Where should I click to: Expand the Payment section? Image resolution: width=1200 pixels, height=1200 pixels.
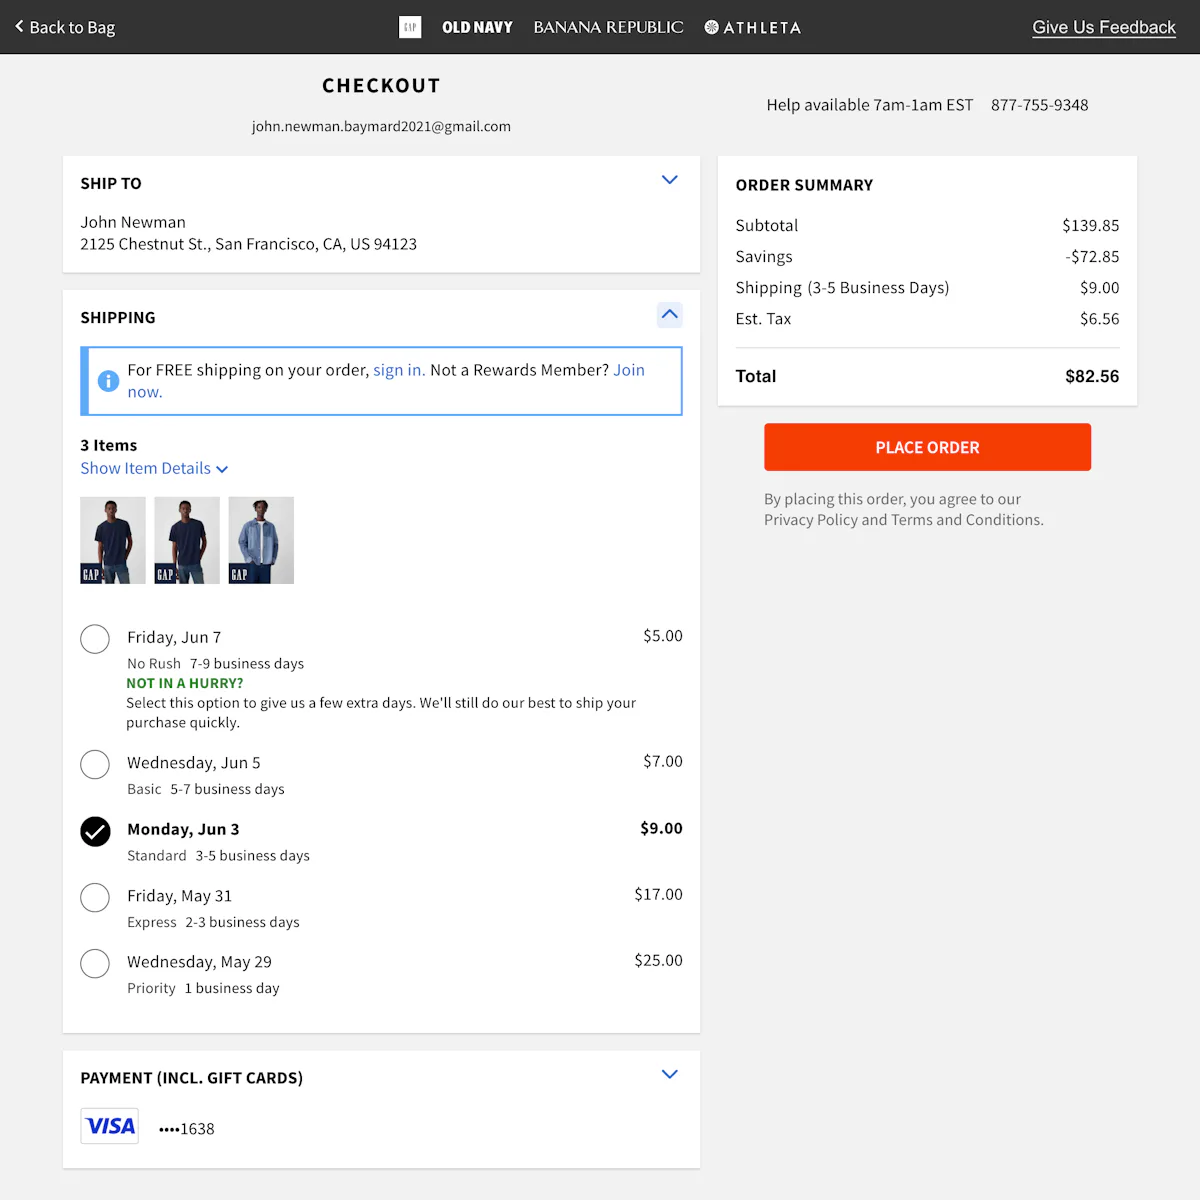coord(669,1074)
